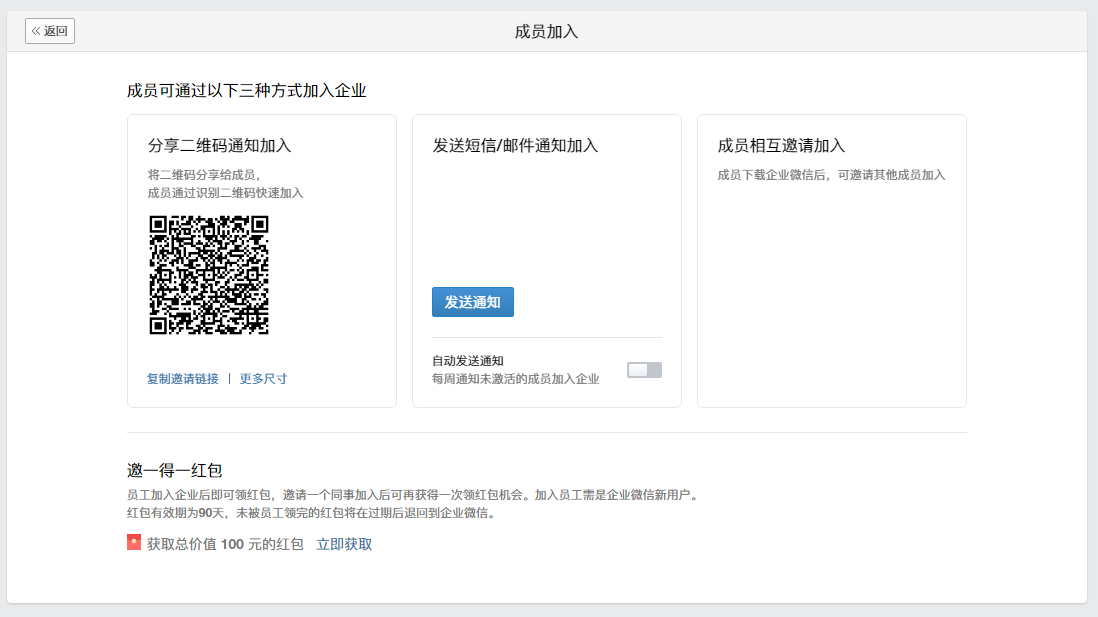Click heading 成员相互邀请加入
1098x617 pixels.
pos(781,146)
